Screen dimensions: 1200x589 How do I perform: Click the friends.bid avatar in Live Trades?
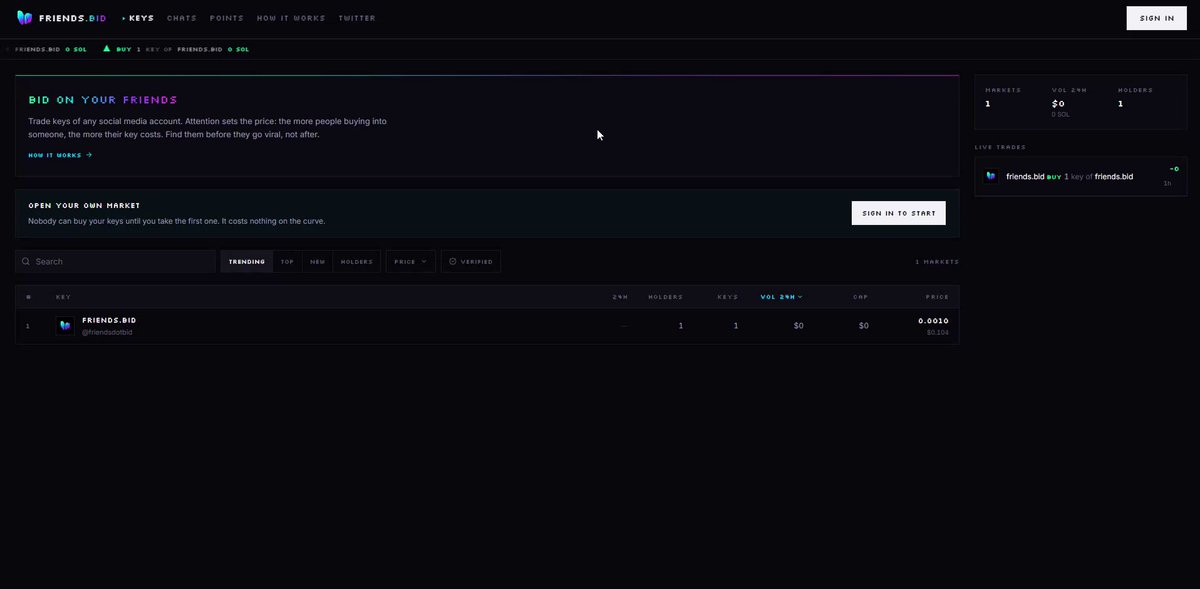pyautogui.click(x=991, y=176)
